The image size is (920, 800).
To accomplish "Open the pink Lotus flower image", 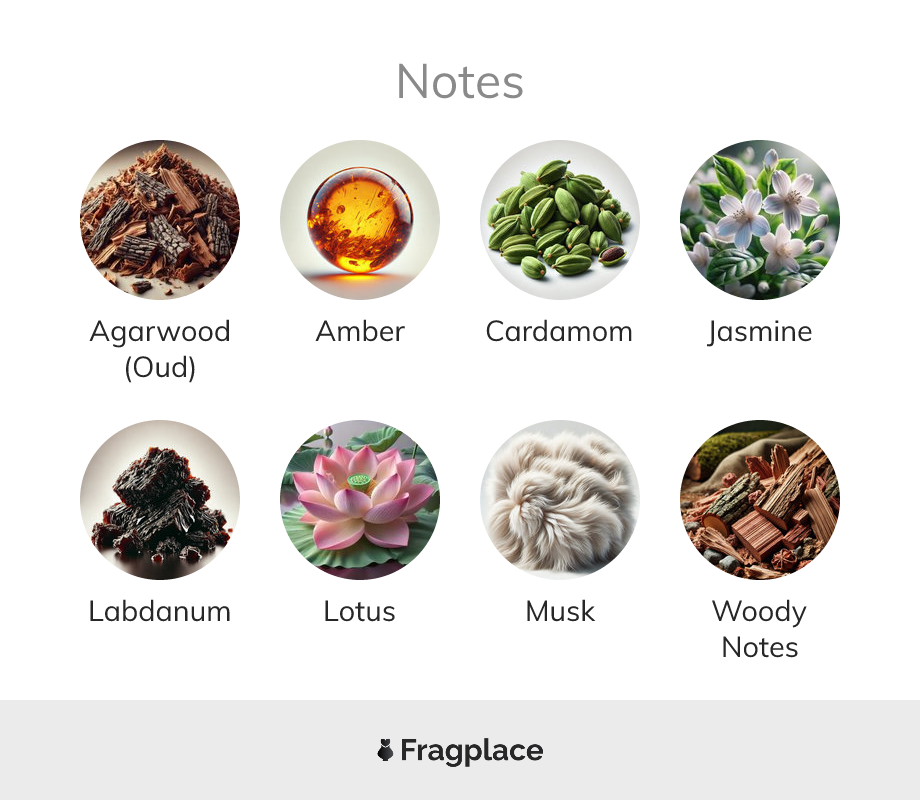I will 360,499.
